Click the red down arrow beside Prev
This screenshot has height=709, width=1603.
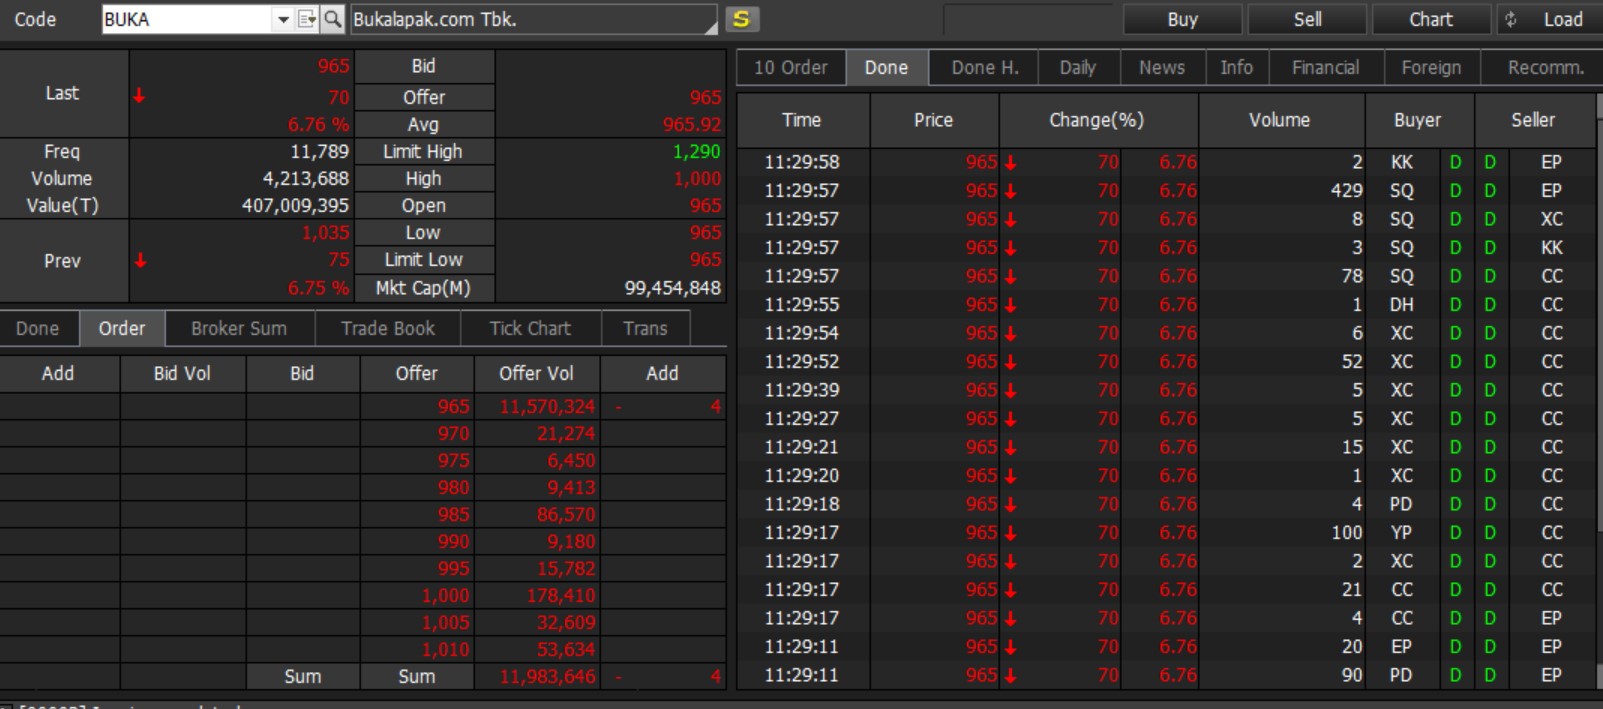[x=140, y=260]
